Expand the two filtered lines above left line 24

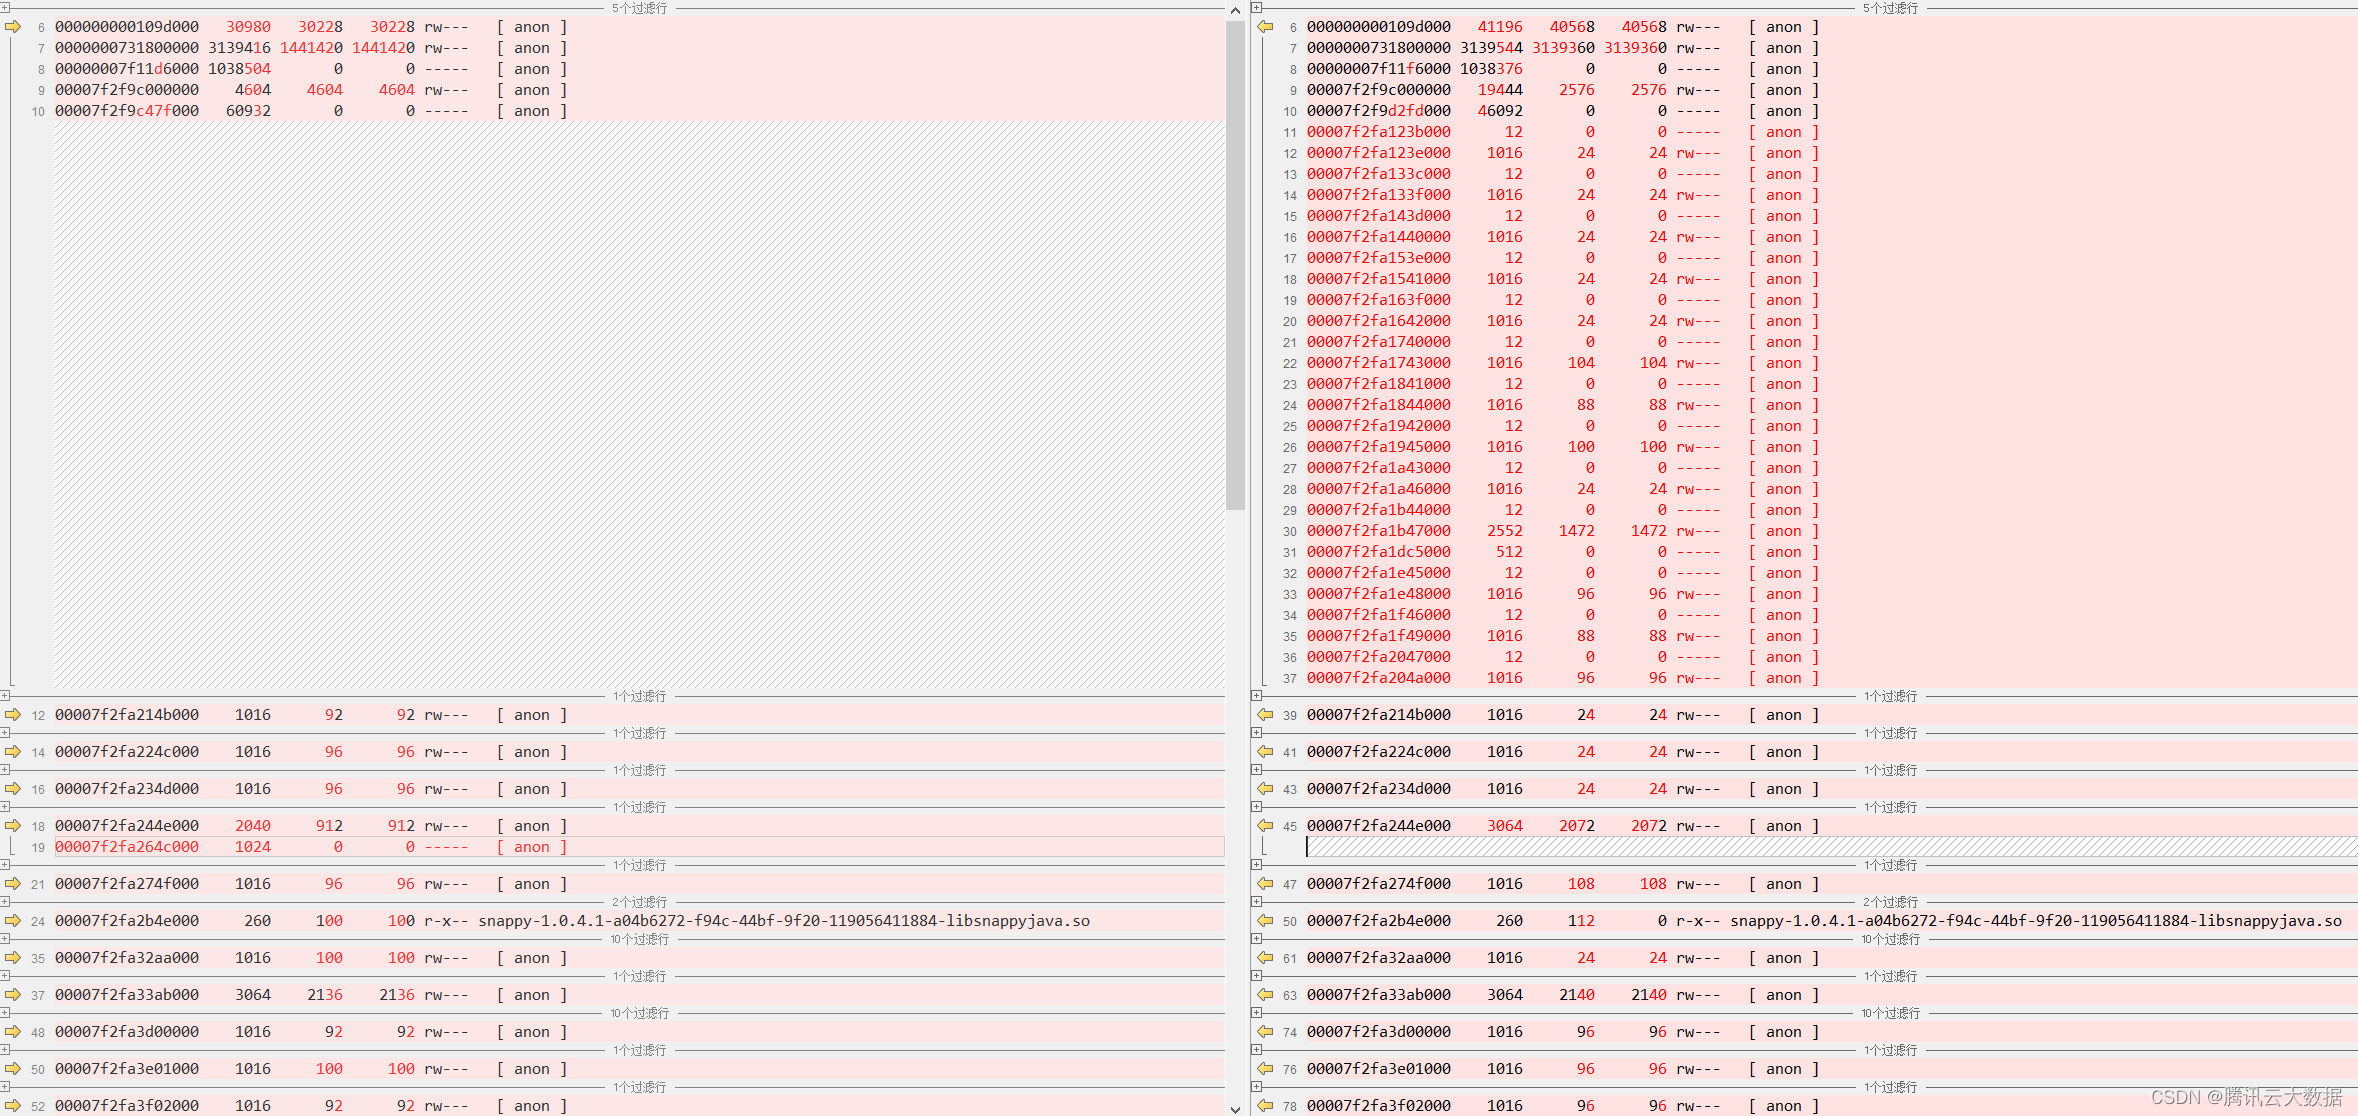tap(5, 902)
